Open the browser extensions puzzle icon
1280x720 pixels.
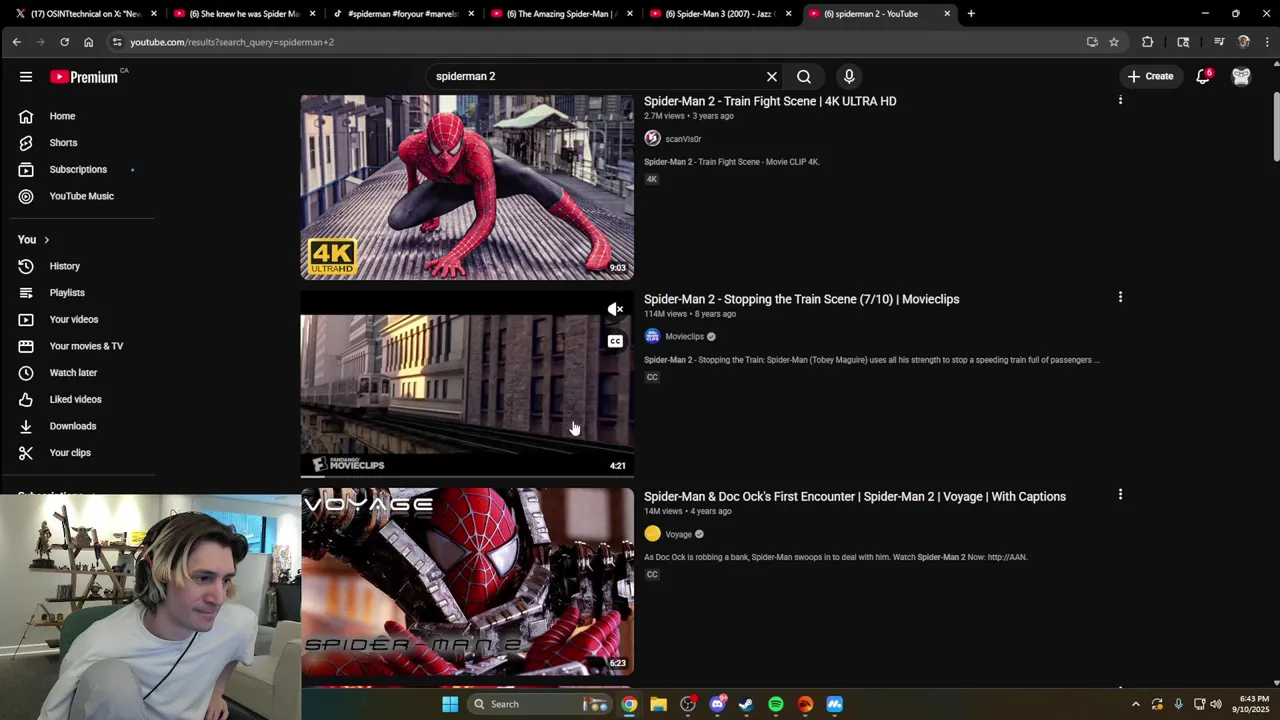1147,42
